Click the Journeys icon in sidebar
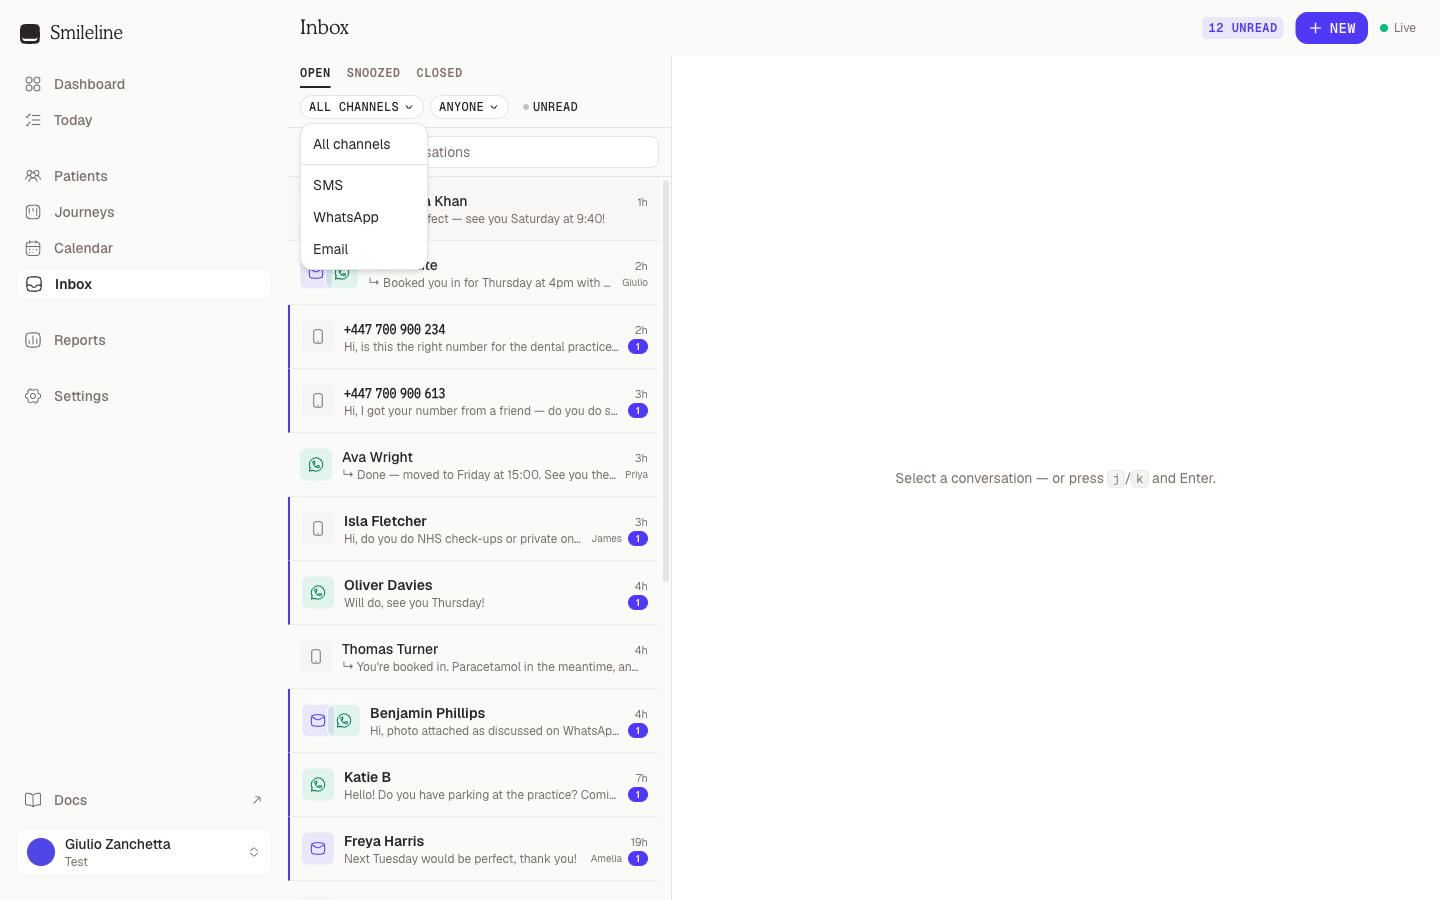The width and height of the screenshot is (1440, 900). tap(33, 212)
